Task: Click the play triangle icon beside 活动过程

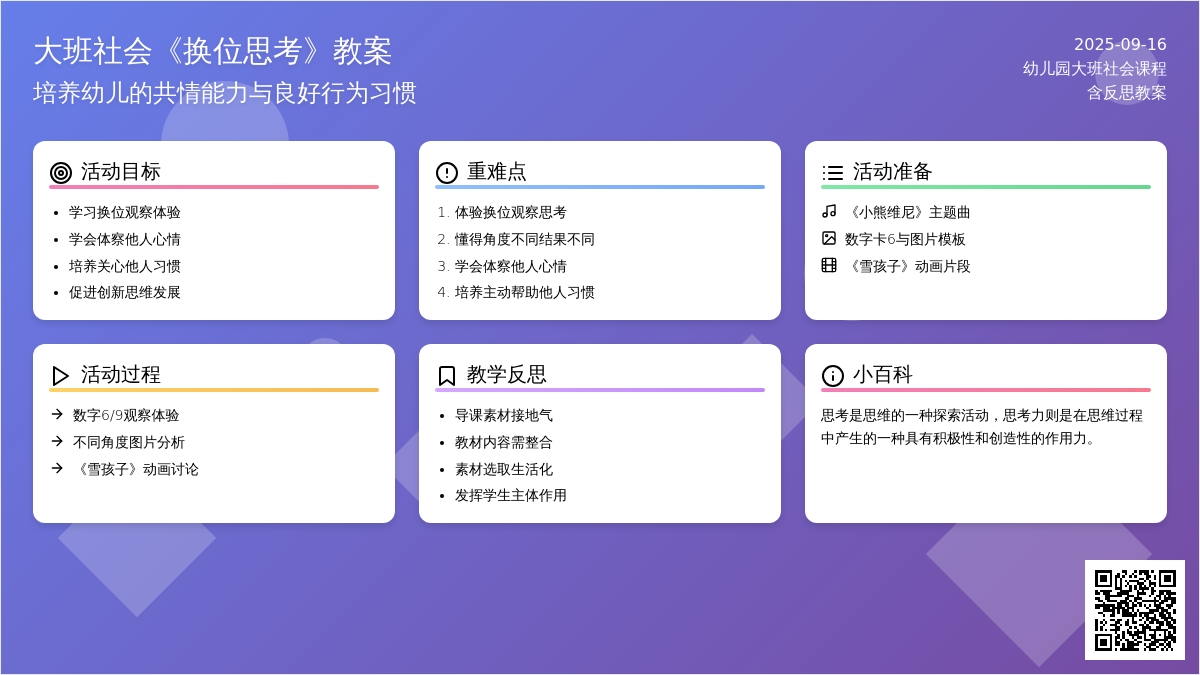Action: click(61, 376)
